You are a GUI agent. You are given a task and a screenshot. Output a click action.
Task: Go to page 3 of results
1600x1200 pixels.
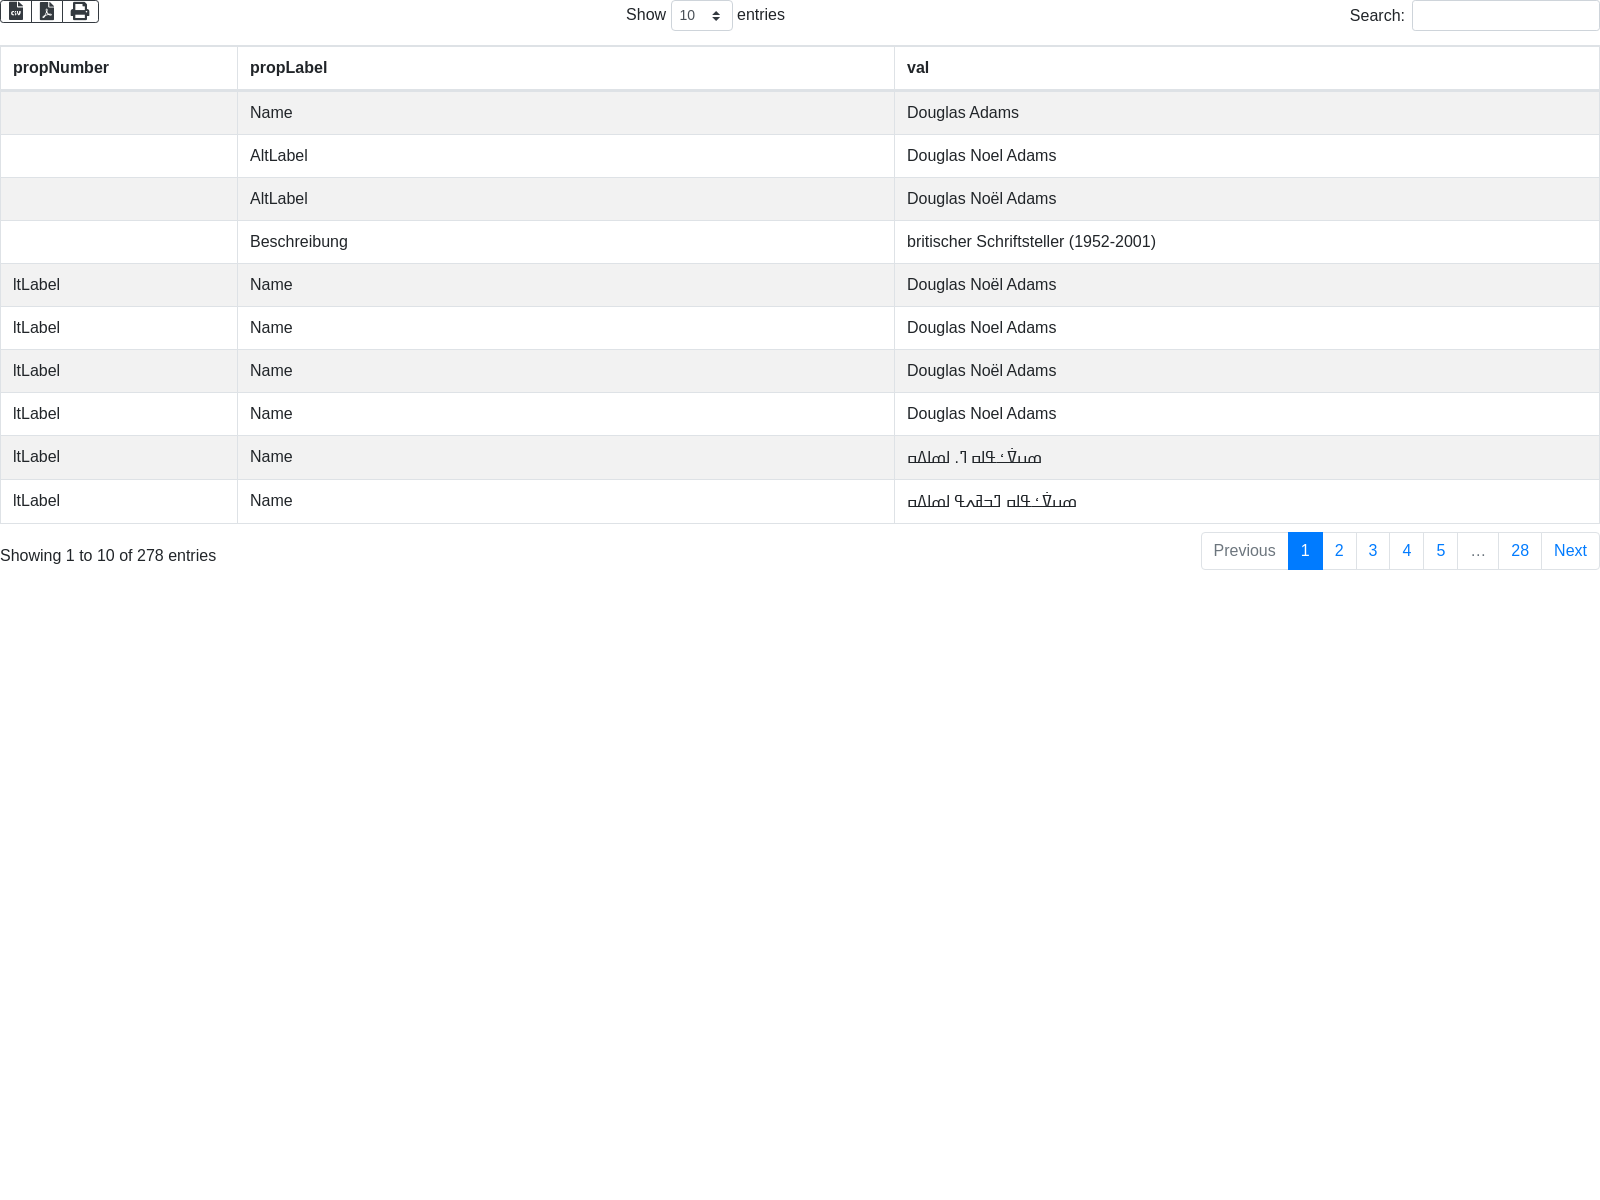point(1373,551)
